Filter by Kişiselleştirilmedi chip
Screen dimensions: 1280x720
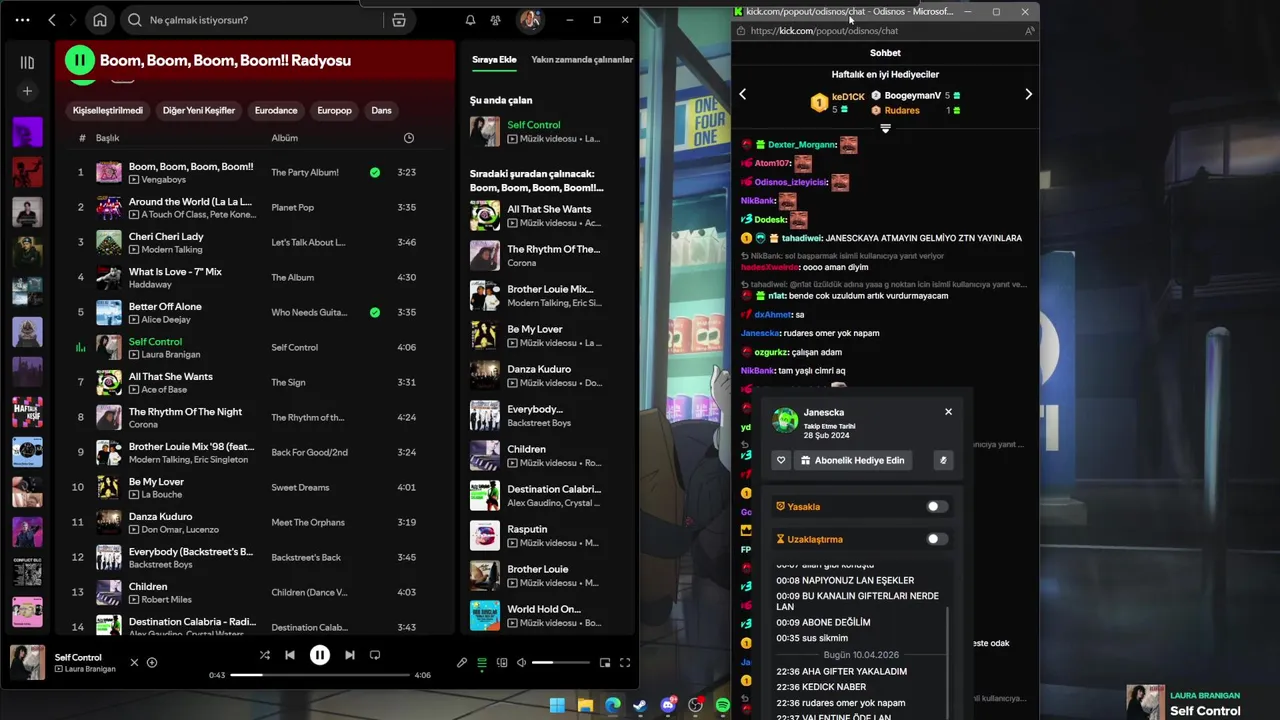(108, 110)
